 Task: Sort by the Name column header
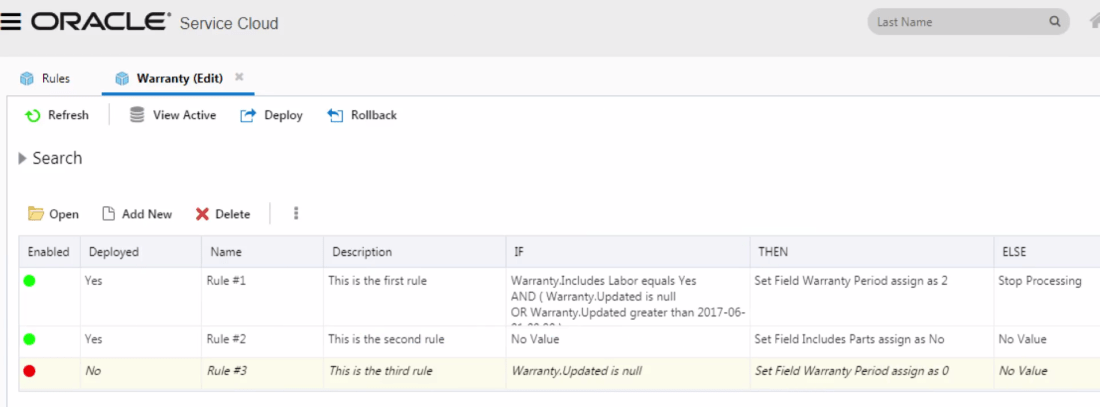[225, 252]
